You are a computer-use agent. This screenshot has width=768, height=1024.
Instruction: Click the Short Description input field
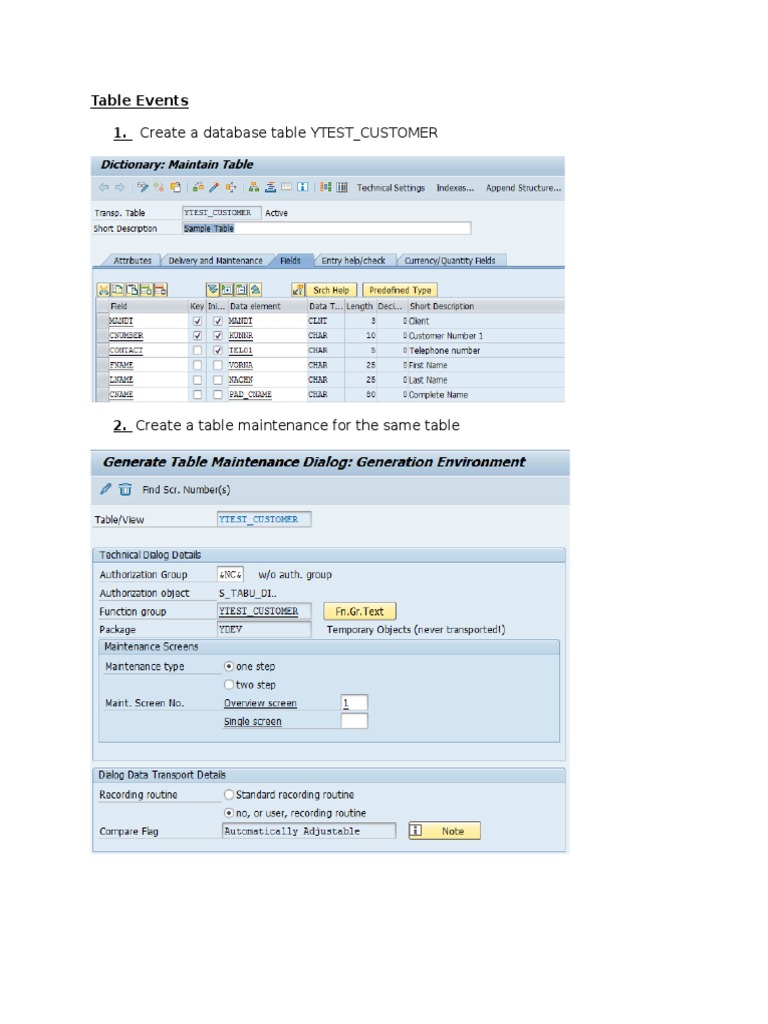coord(327,228)
